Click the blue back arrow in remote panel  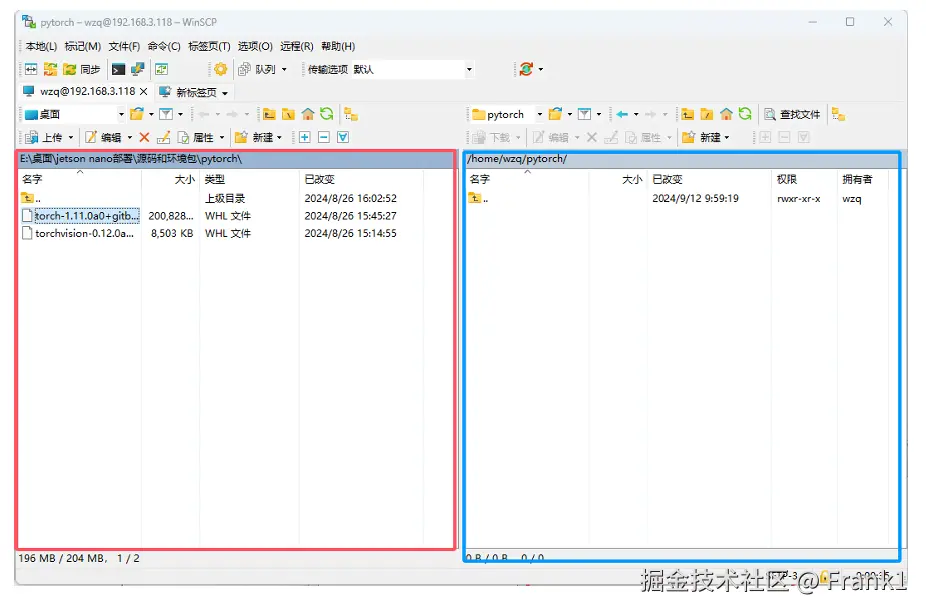[x=622, y=114]
